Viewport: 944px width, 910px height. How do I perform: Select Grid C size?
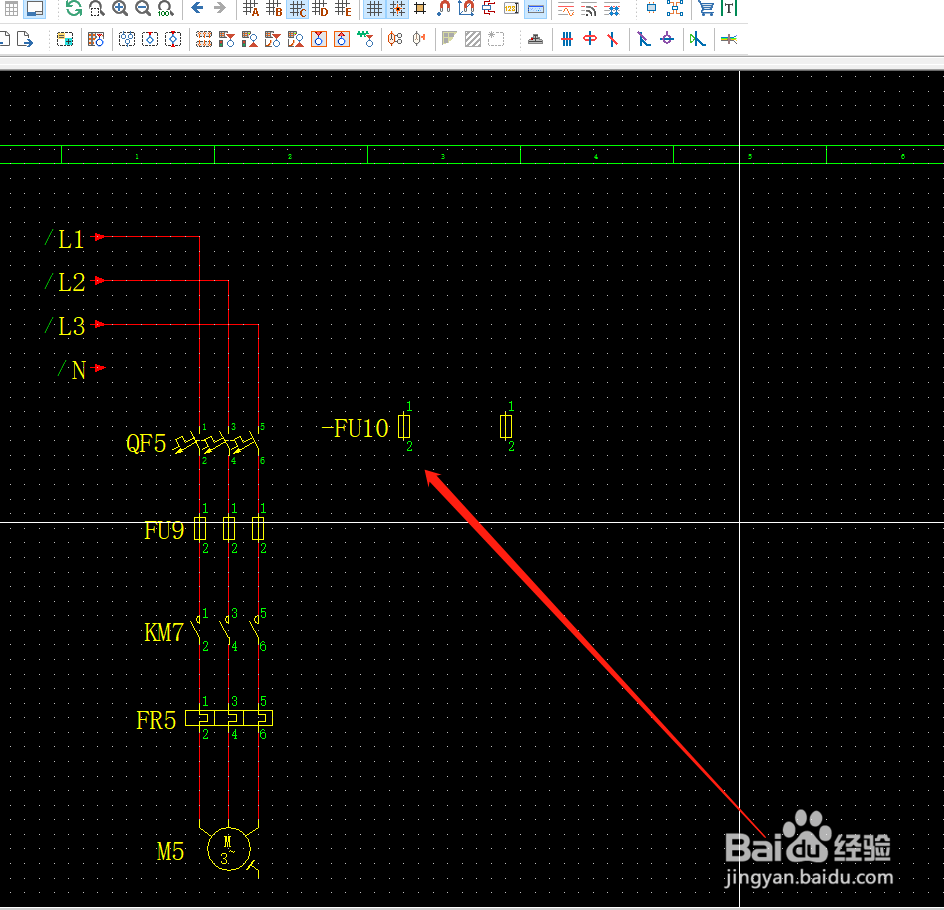297,8
